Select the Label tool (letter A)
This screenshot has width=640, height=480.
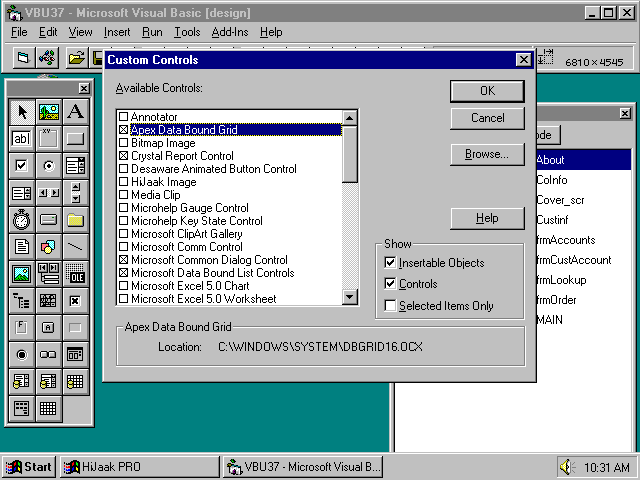click(75, 112)
